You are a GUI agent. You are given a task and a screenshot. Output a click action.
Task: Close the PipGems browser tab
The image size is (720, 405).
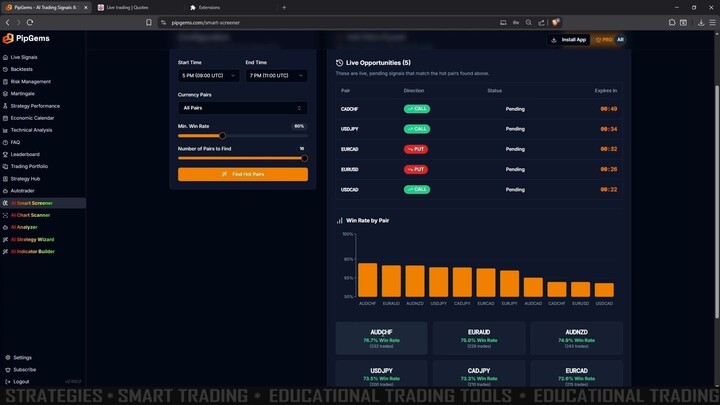click(85, 7)
